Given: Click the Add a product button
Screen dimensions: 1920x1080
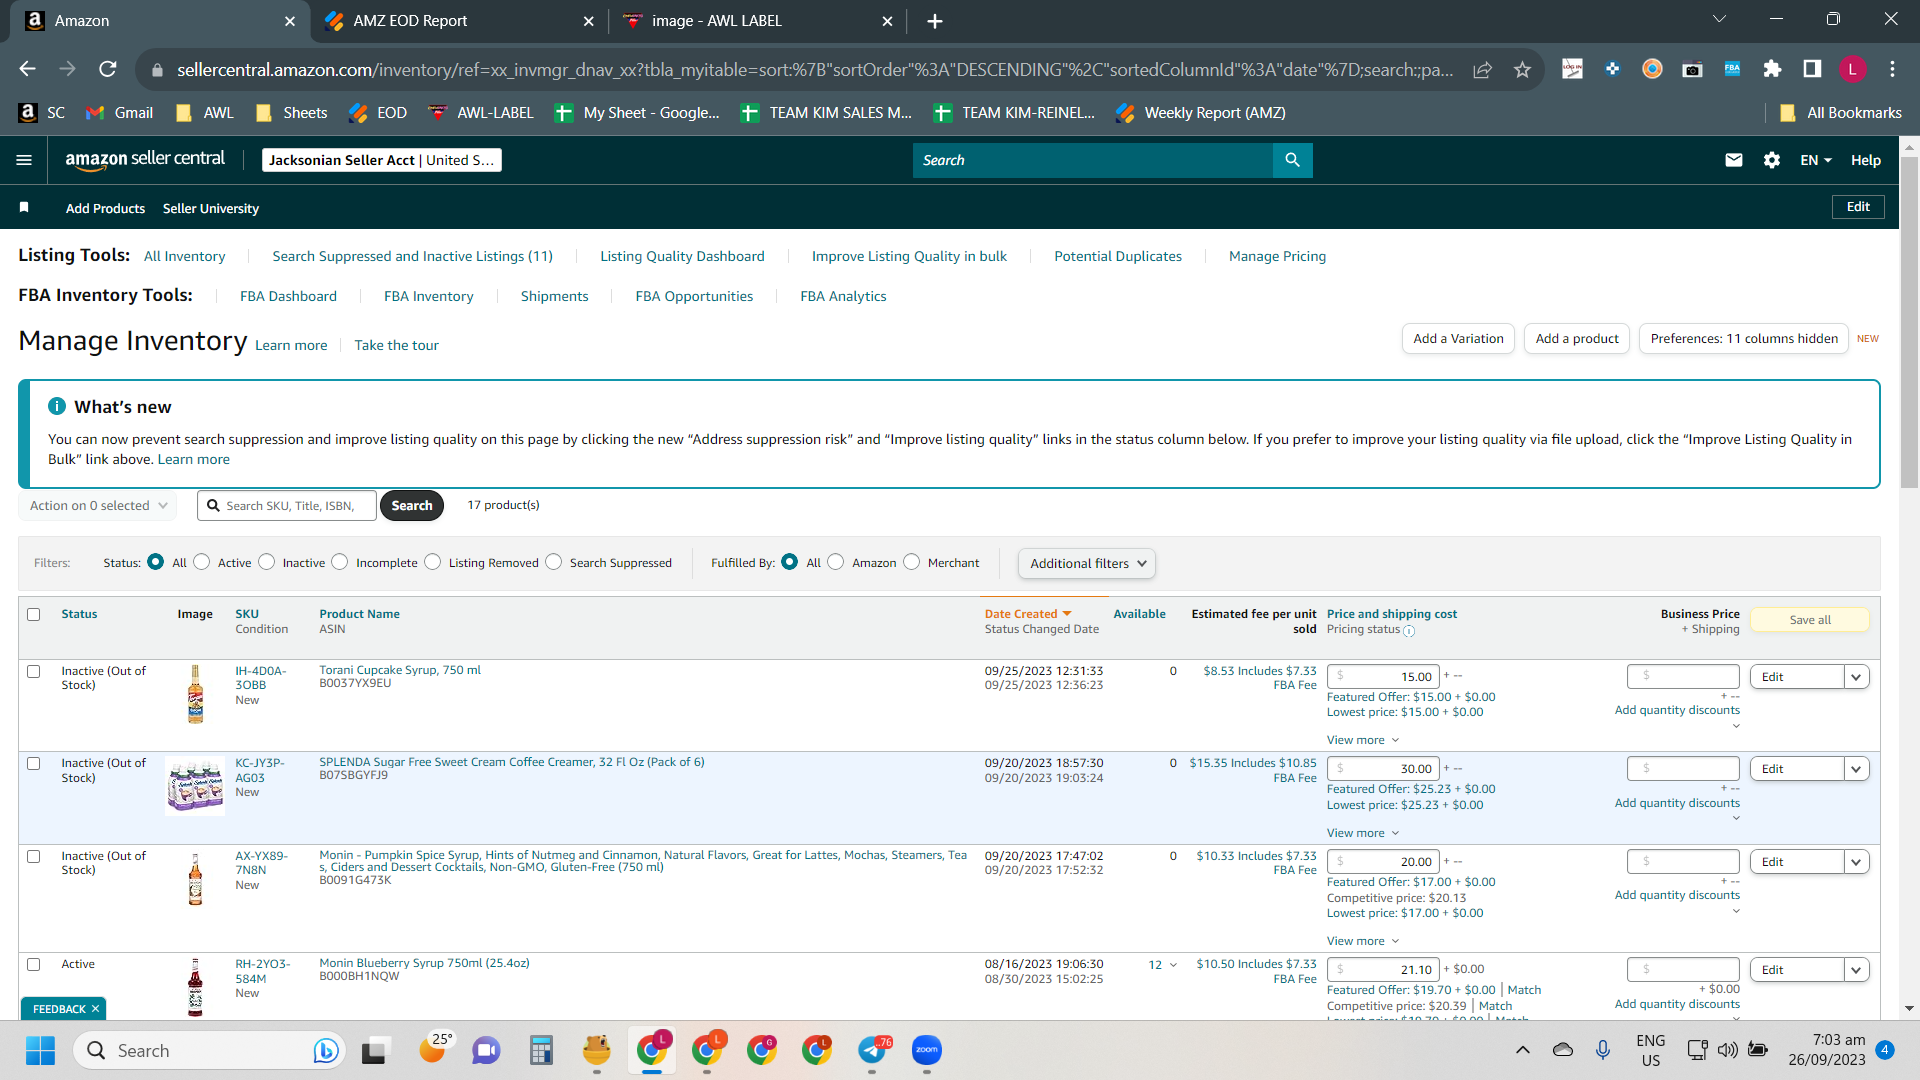Looking at the screenshot, I should click(x=1577, y=339).
